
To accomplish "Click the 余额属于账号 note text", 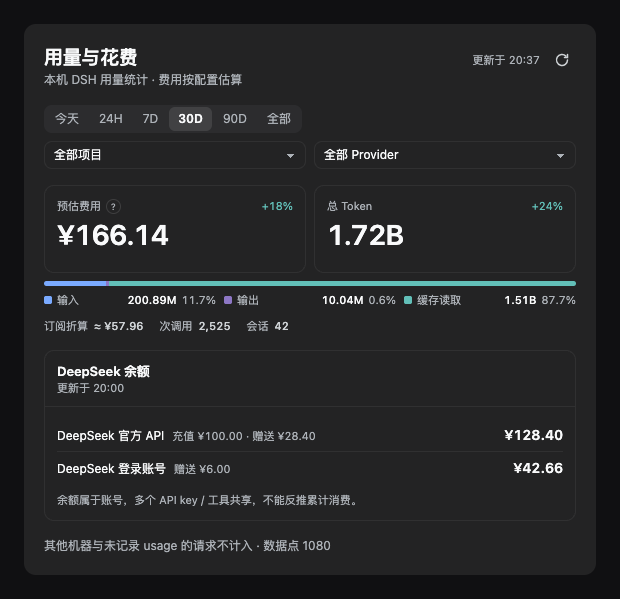I will (208, 500).
